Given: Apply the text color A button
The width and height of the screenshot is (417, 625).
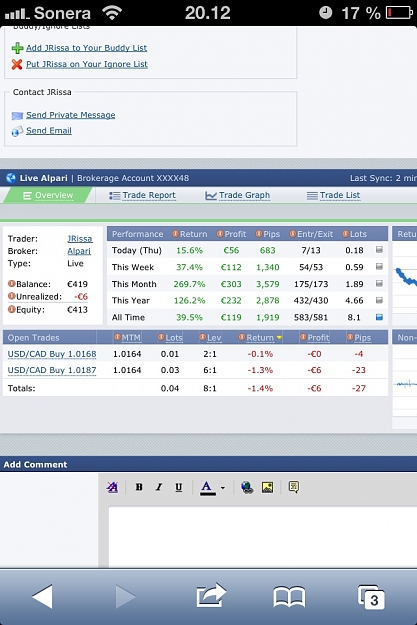Looking at the screenshot, I should pos(207,487).
